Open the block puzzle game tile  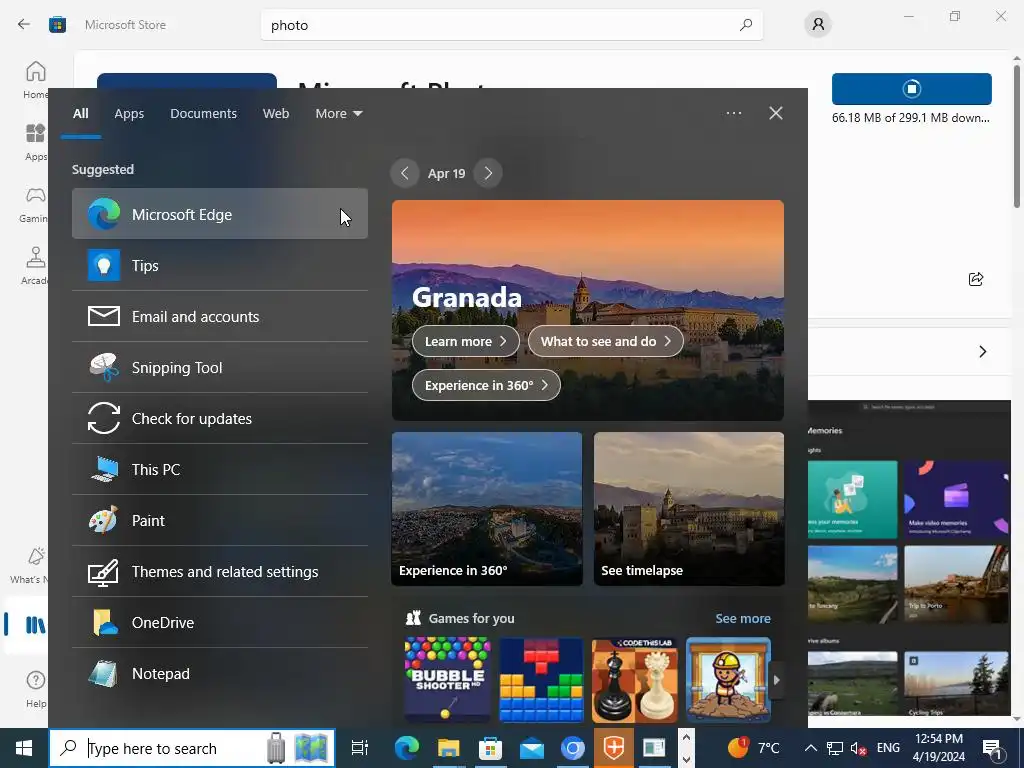pos(541,679)
